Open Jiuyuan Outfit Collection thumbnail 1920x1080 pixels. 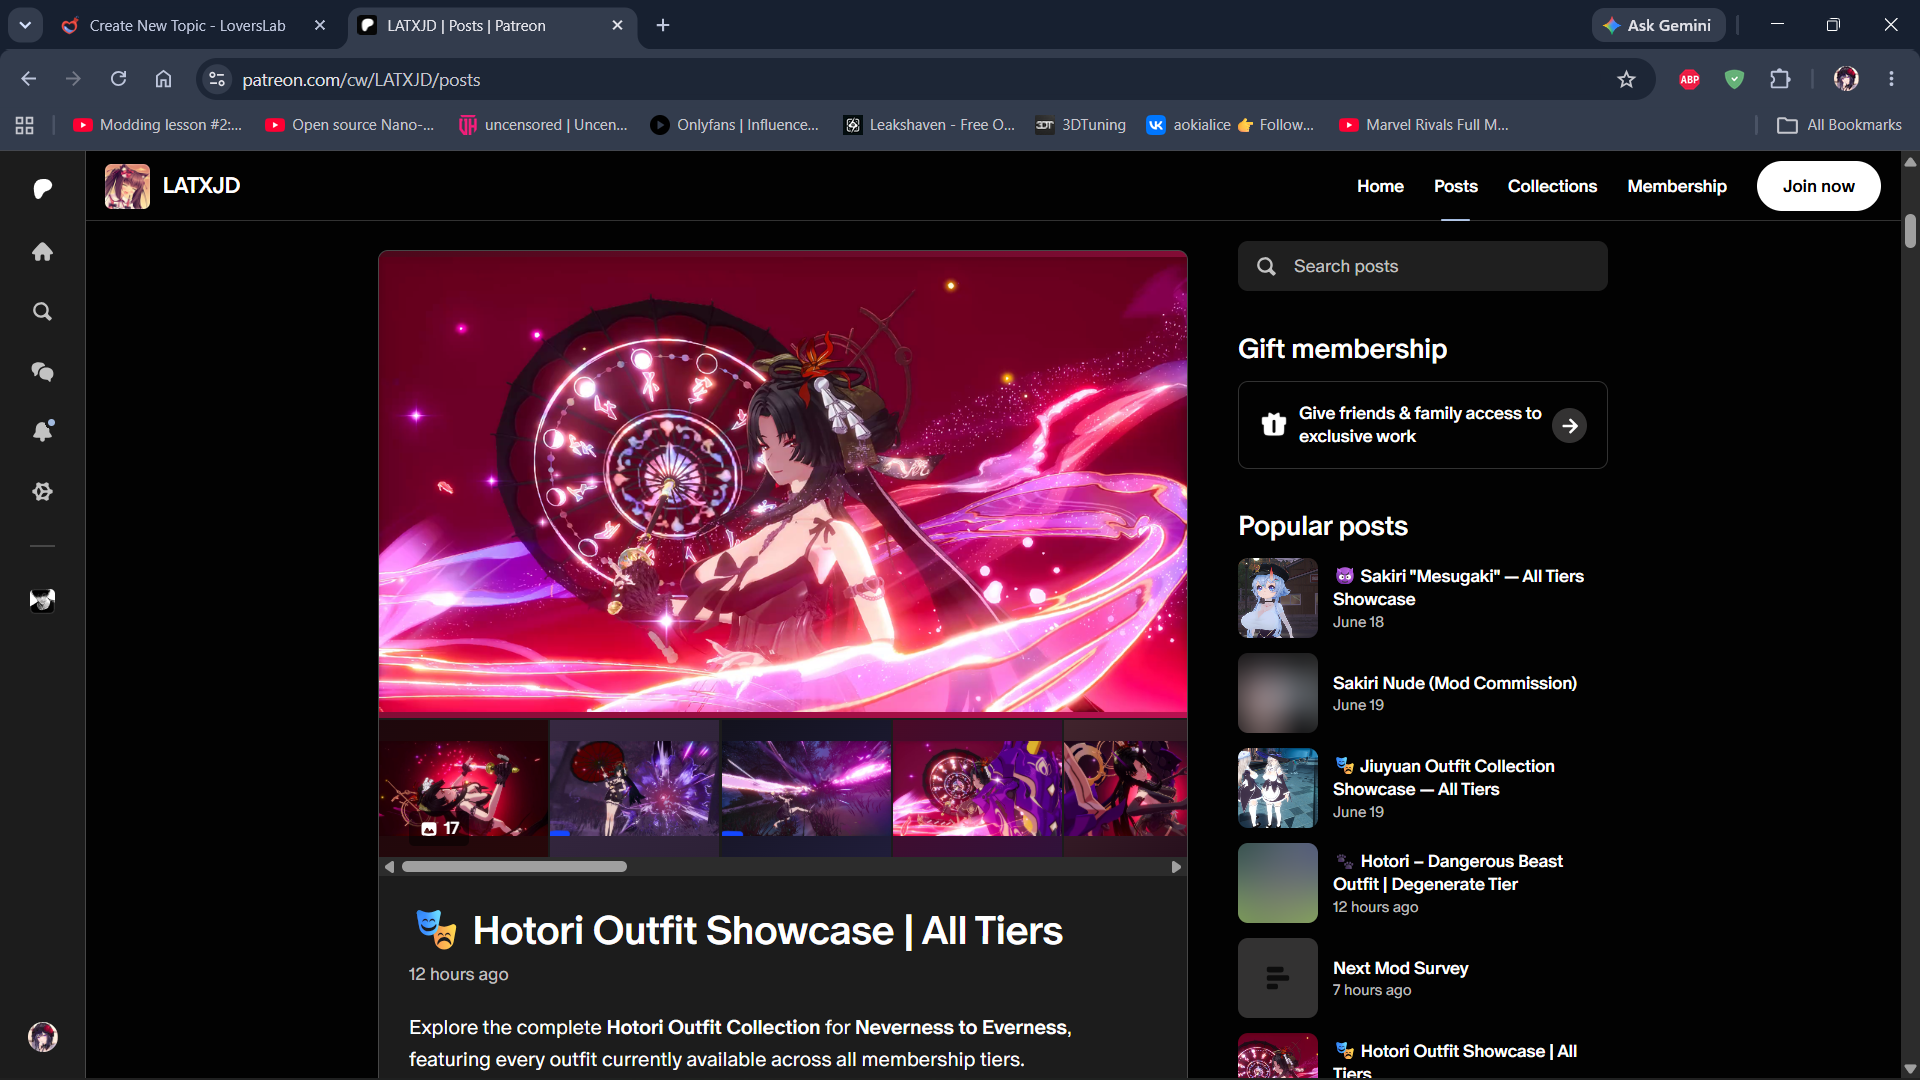[1278, 788]
